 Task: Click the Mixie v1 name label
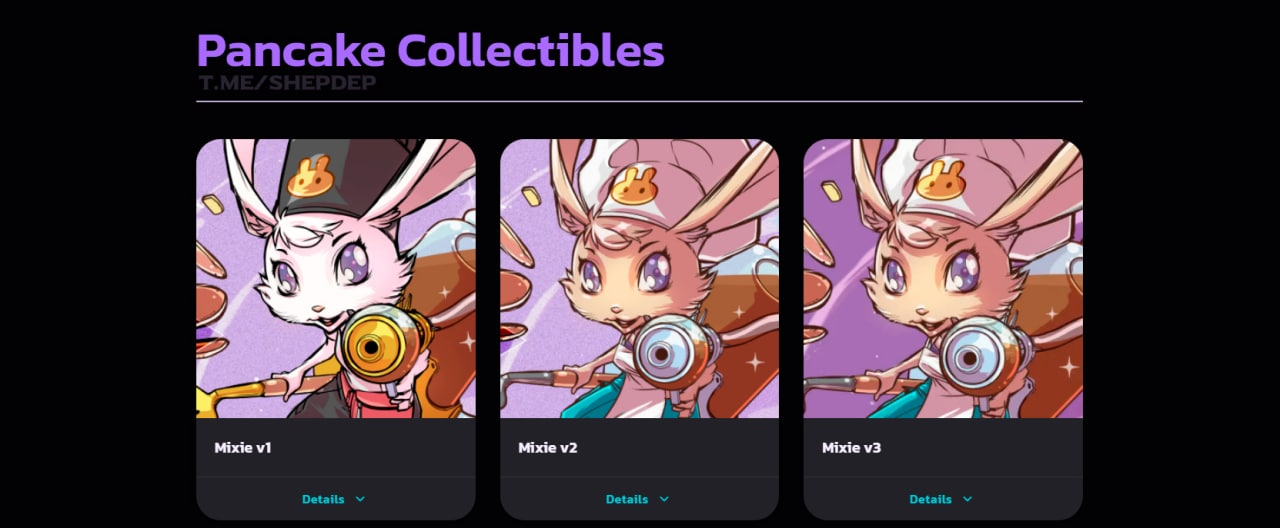243,448
